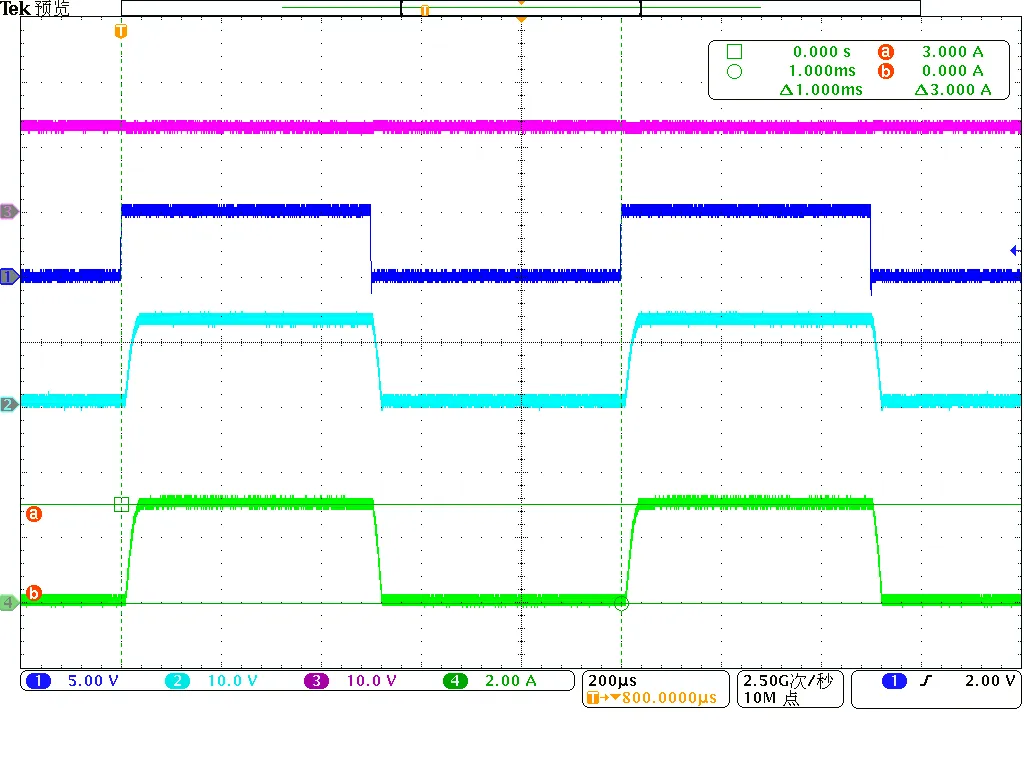Click the green channel 4 ground marker

click(8, 602)
